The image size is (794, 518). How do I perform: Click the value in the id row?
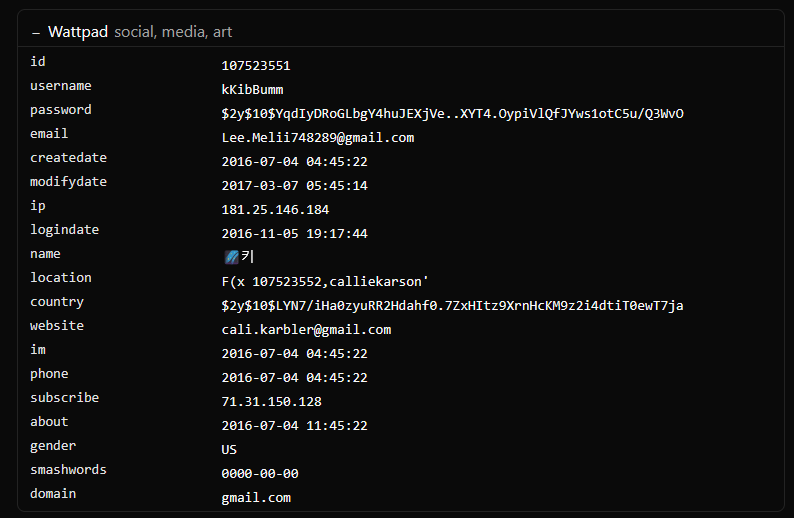(256, 66)
